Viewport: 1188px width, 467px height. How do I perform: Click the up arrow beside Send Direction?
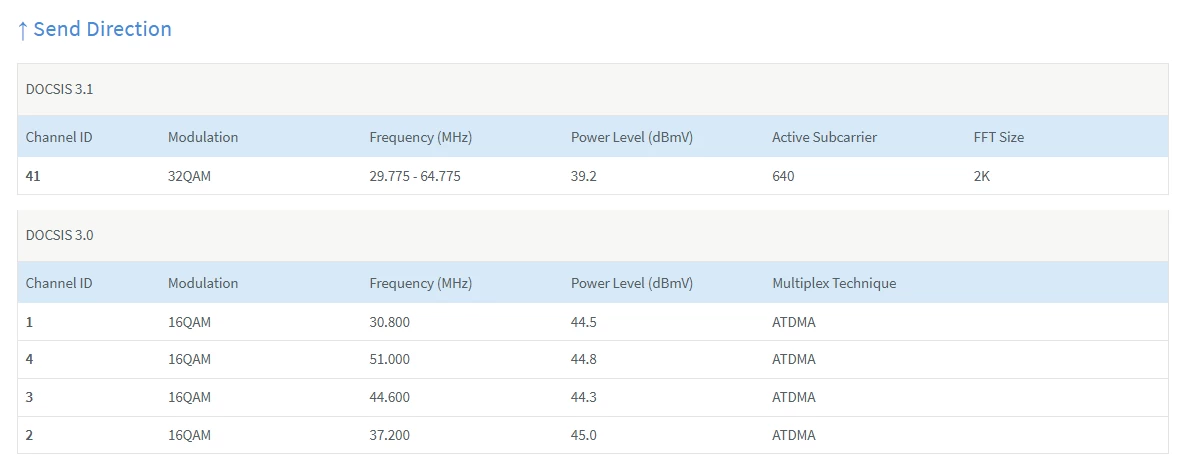pos(22,30)
